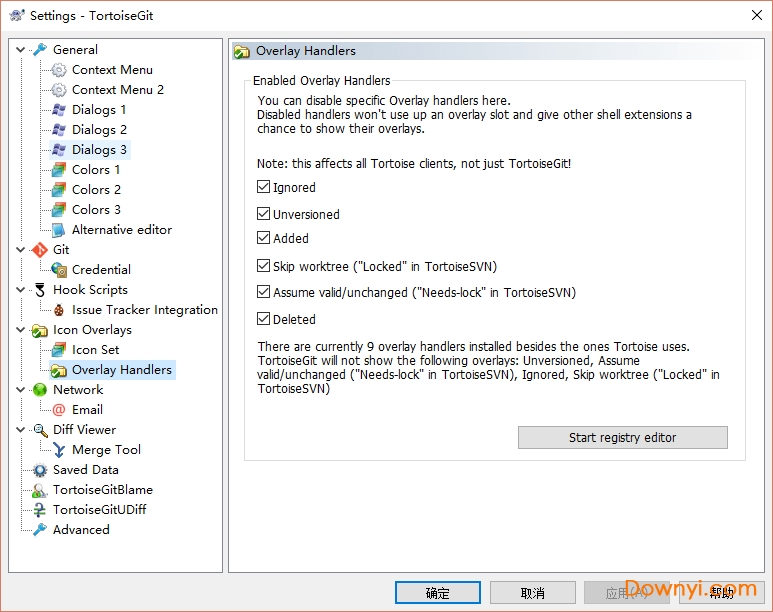
Task: Select the TortoiseGitBlame tree label
Action: coord(103,490)
